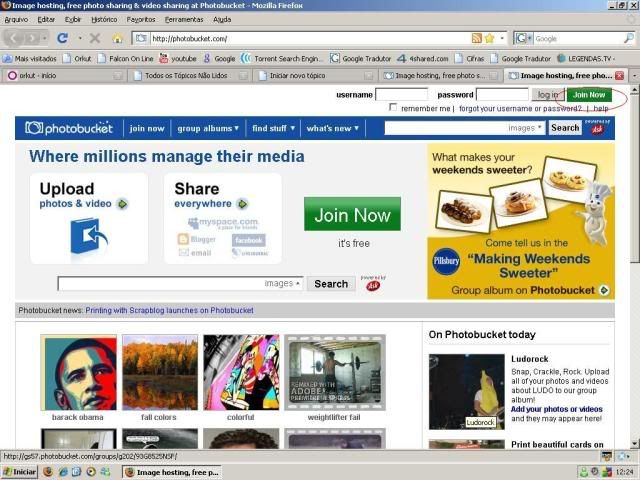This screenshot has width=640, height=480.
Task: Open the Arquivo menu
Action: pyautogui.click(x=16, y=19)
